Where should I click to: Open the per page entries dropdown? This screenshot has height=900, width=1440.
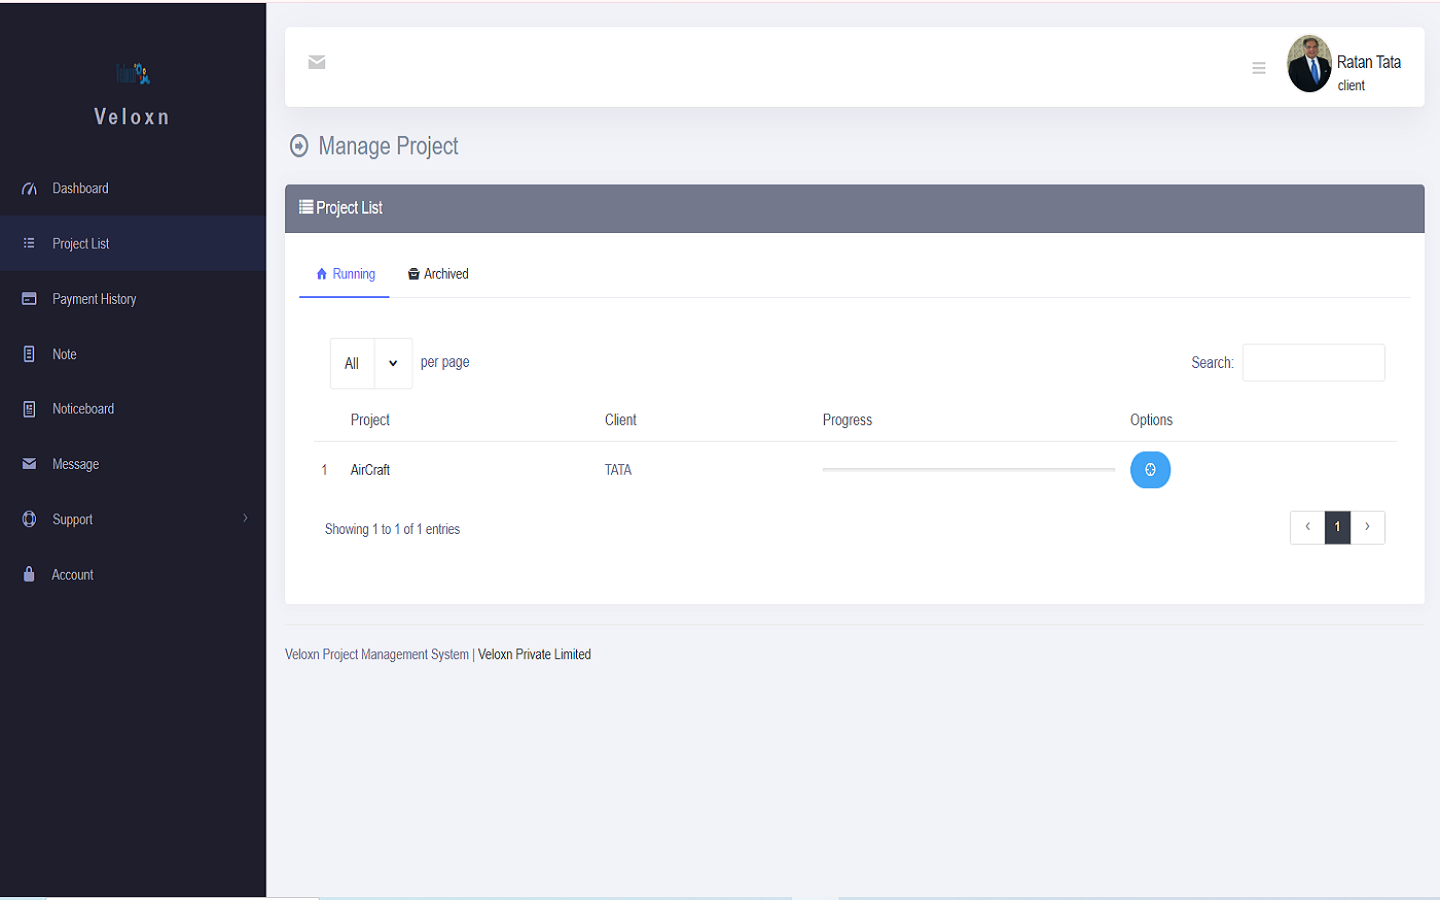click(x=370, y=362)
